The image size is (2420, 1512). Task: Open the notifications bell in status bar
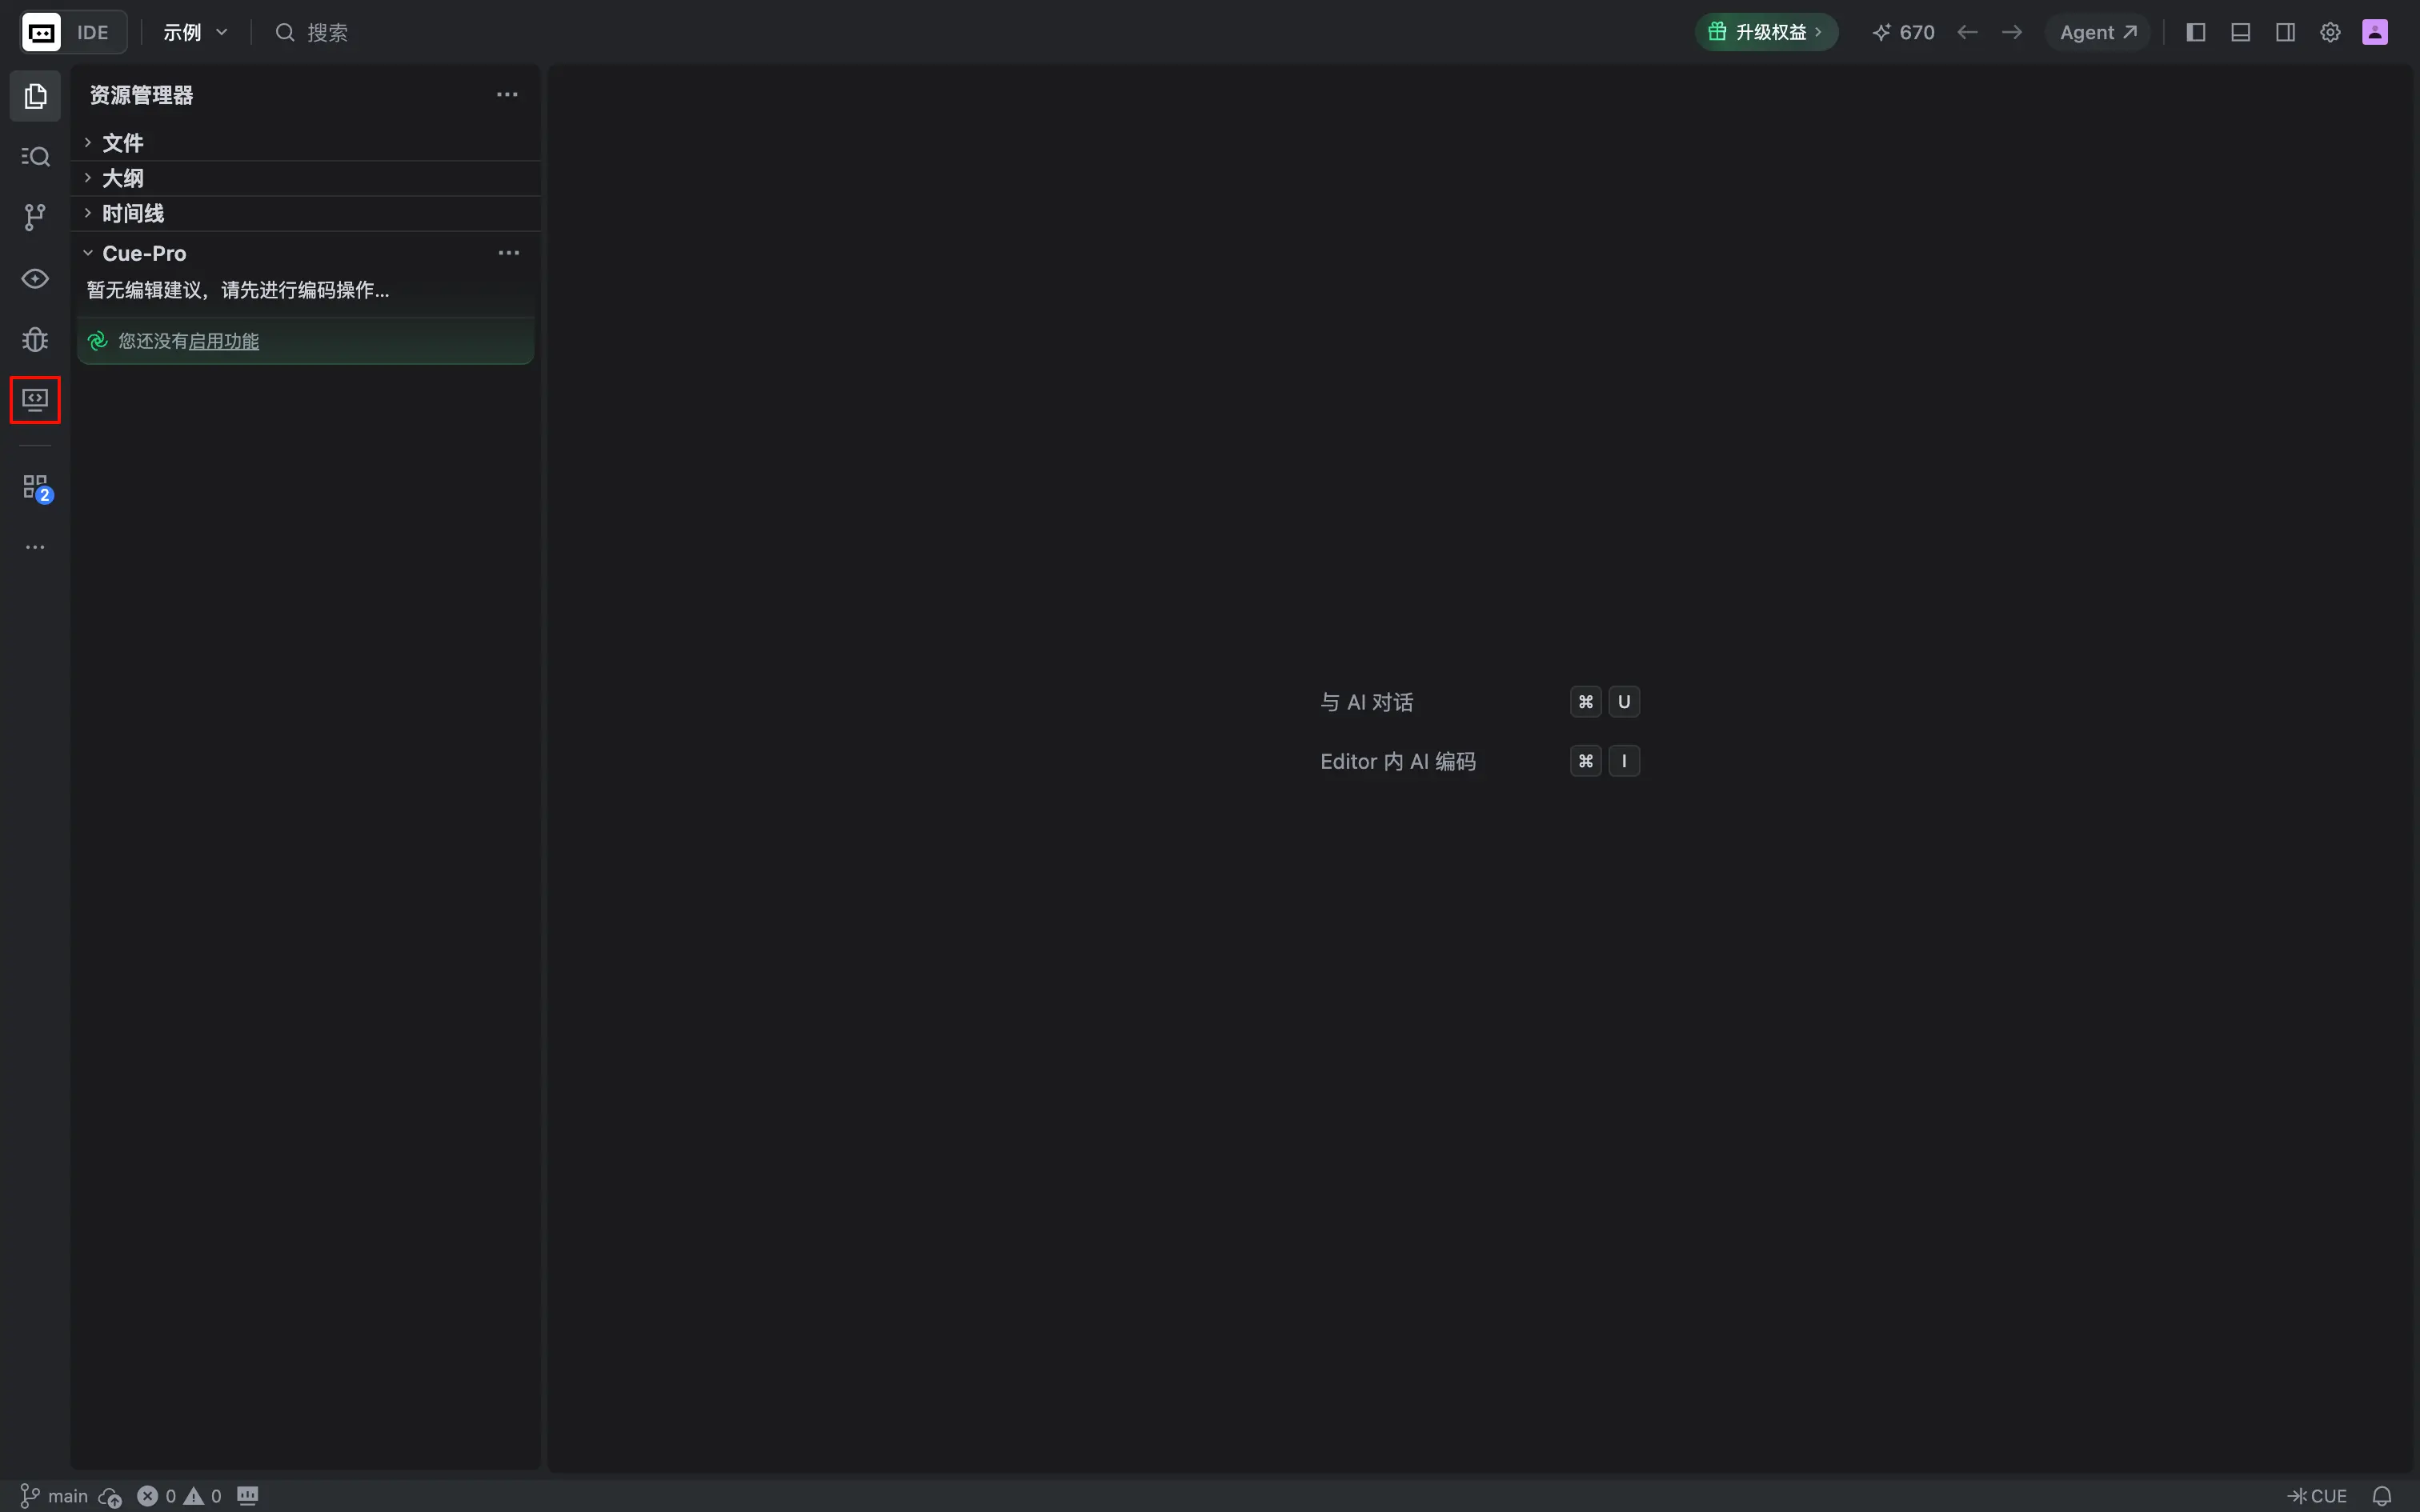[x=2382, y=1496]
